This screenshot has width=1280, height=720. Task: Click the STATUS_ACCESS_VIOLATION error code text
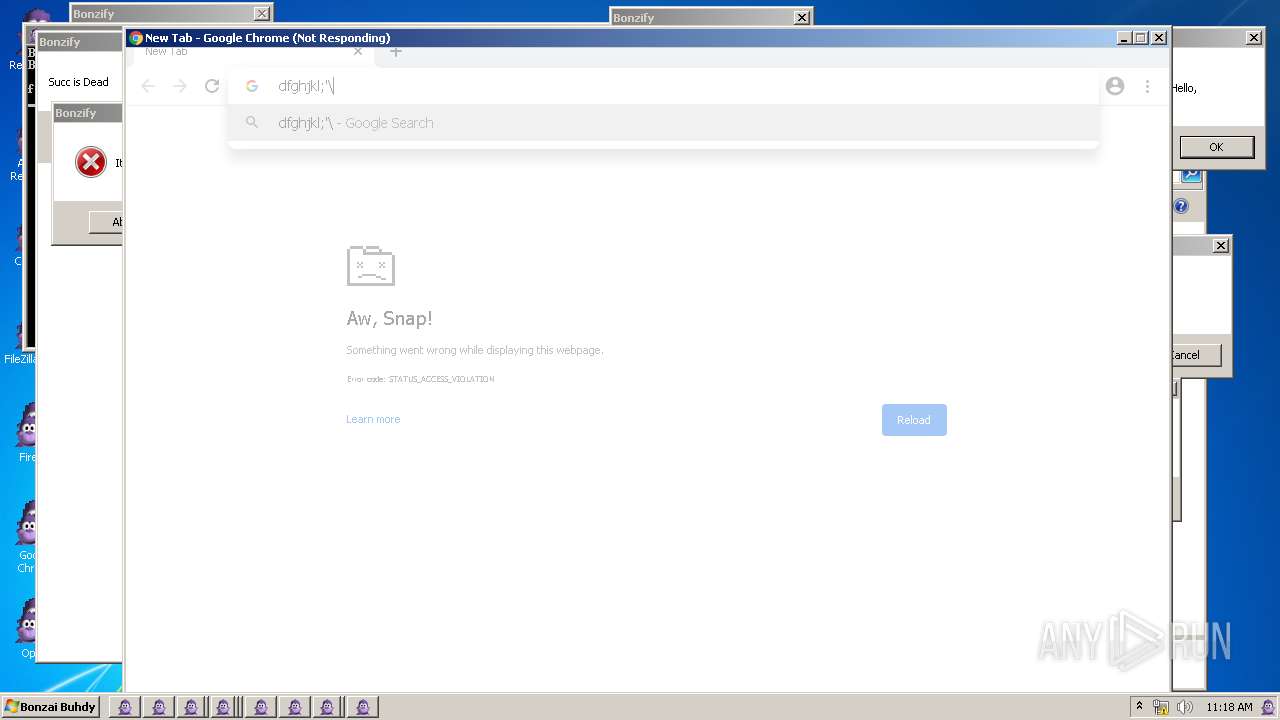pyautogui.click(x=441, y=379)
